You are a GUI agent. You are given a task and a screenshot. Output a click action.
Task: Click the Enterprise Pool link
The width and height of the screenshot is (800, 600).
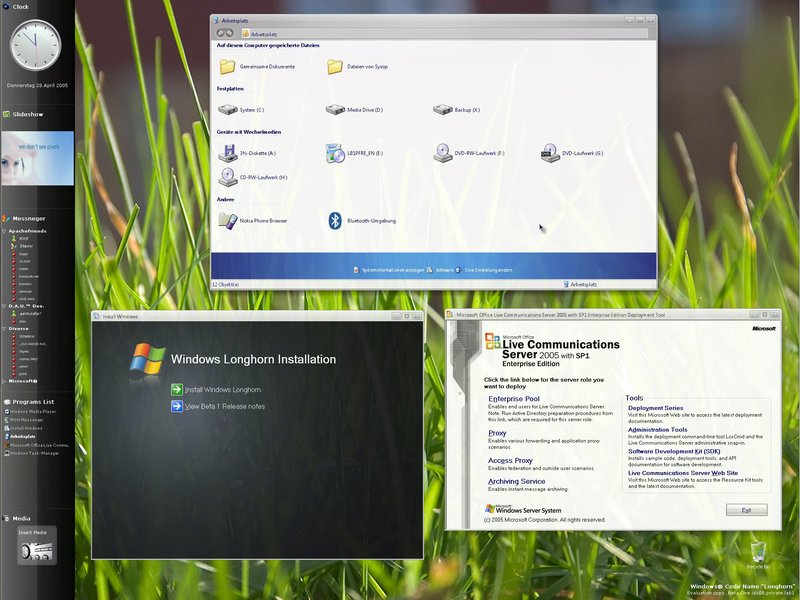[513, 398]
